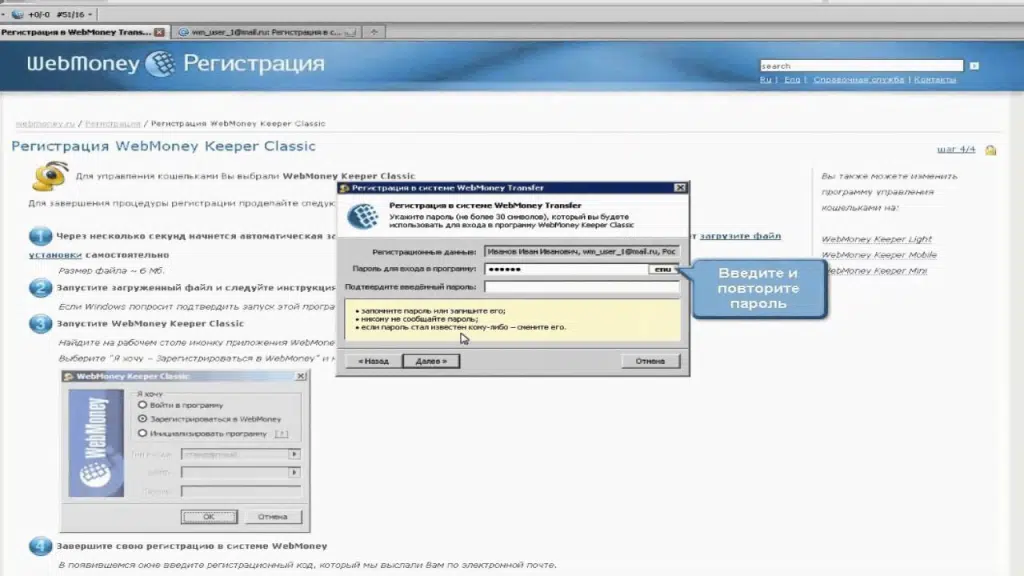This screenshot has width=1024, height=576.
Task: Click the 'Регистрация WebMoney Keeper Classic' page heading
Action: (x=163, y=146)
